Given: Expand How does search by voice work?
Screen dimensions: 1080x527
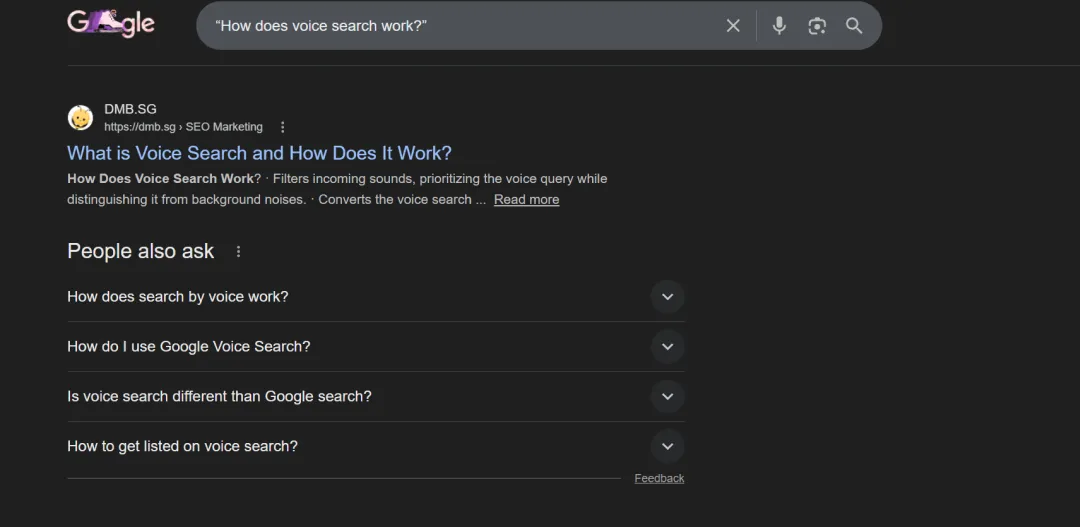Looking at the screenshot, I should pos(375,296).
